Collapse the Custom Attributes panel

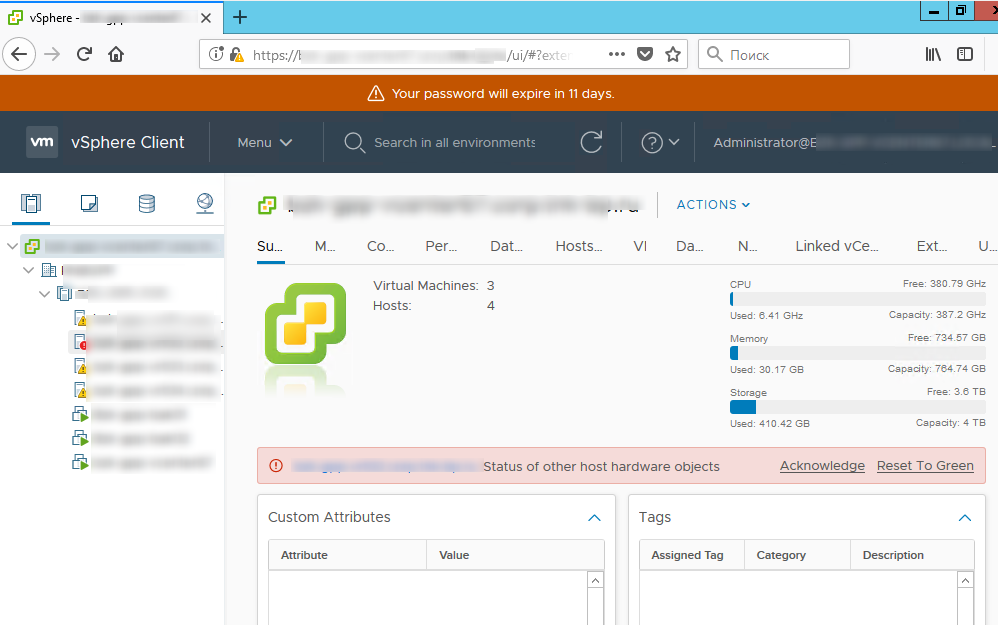tap(594, 517)
